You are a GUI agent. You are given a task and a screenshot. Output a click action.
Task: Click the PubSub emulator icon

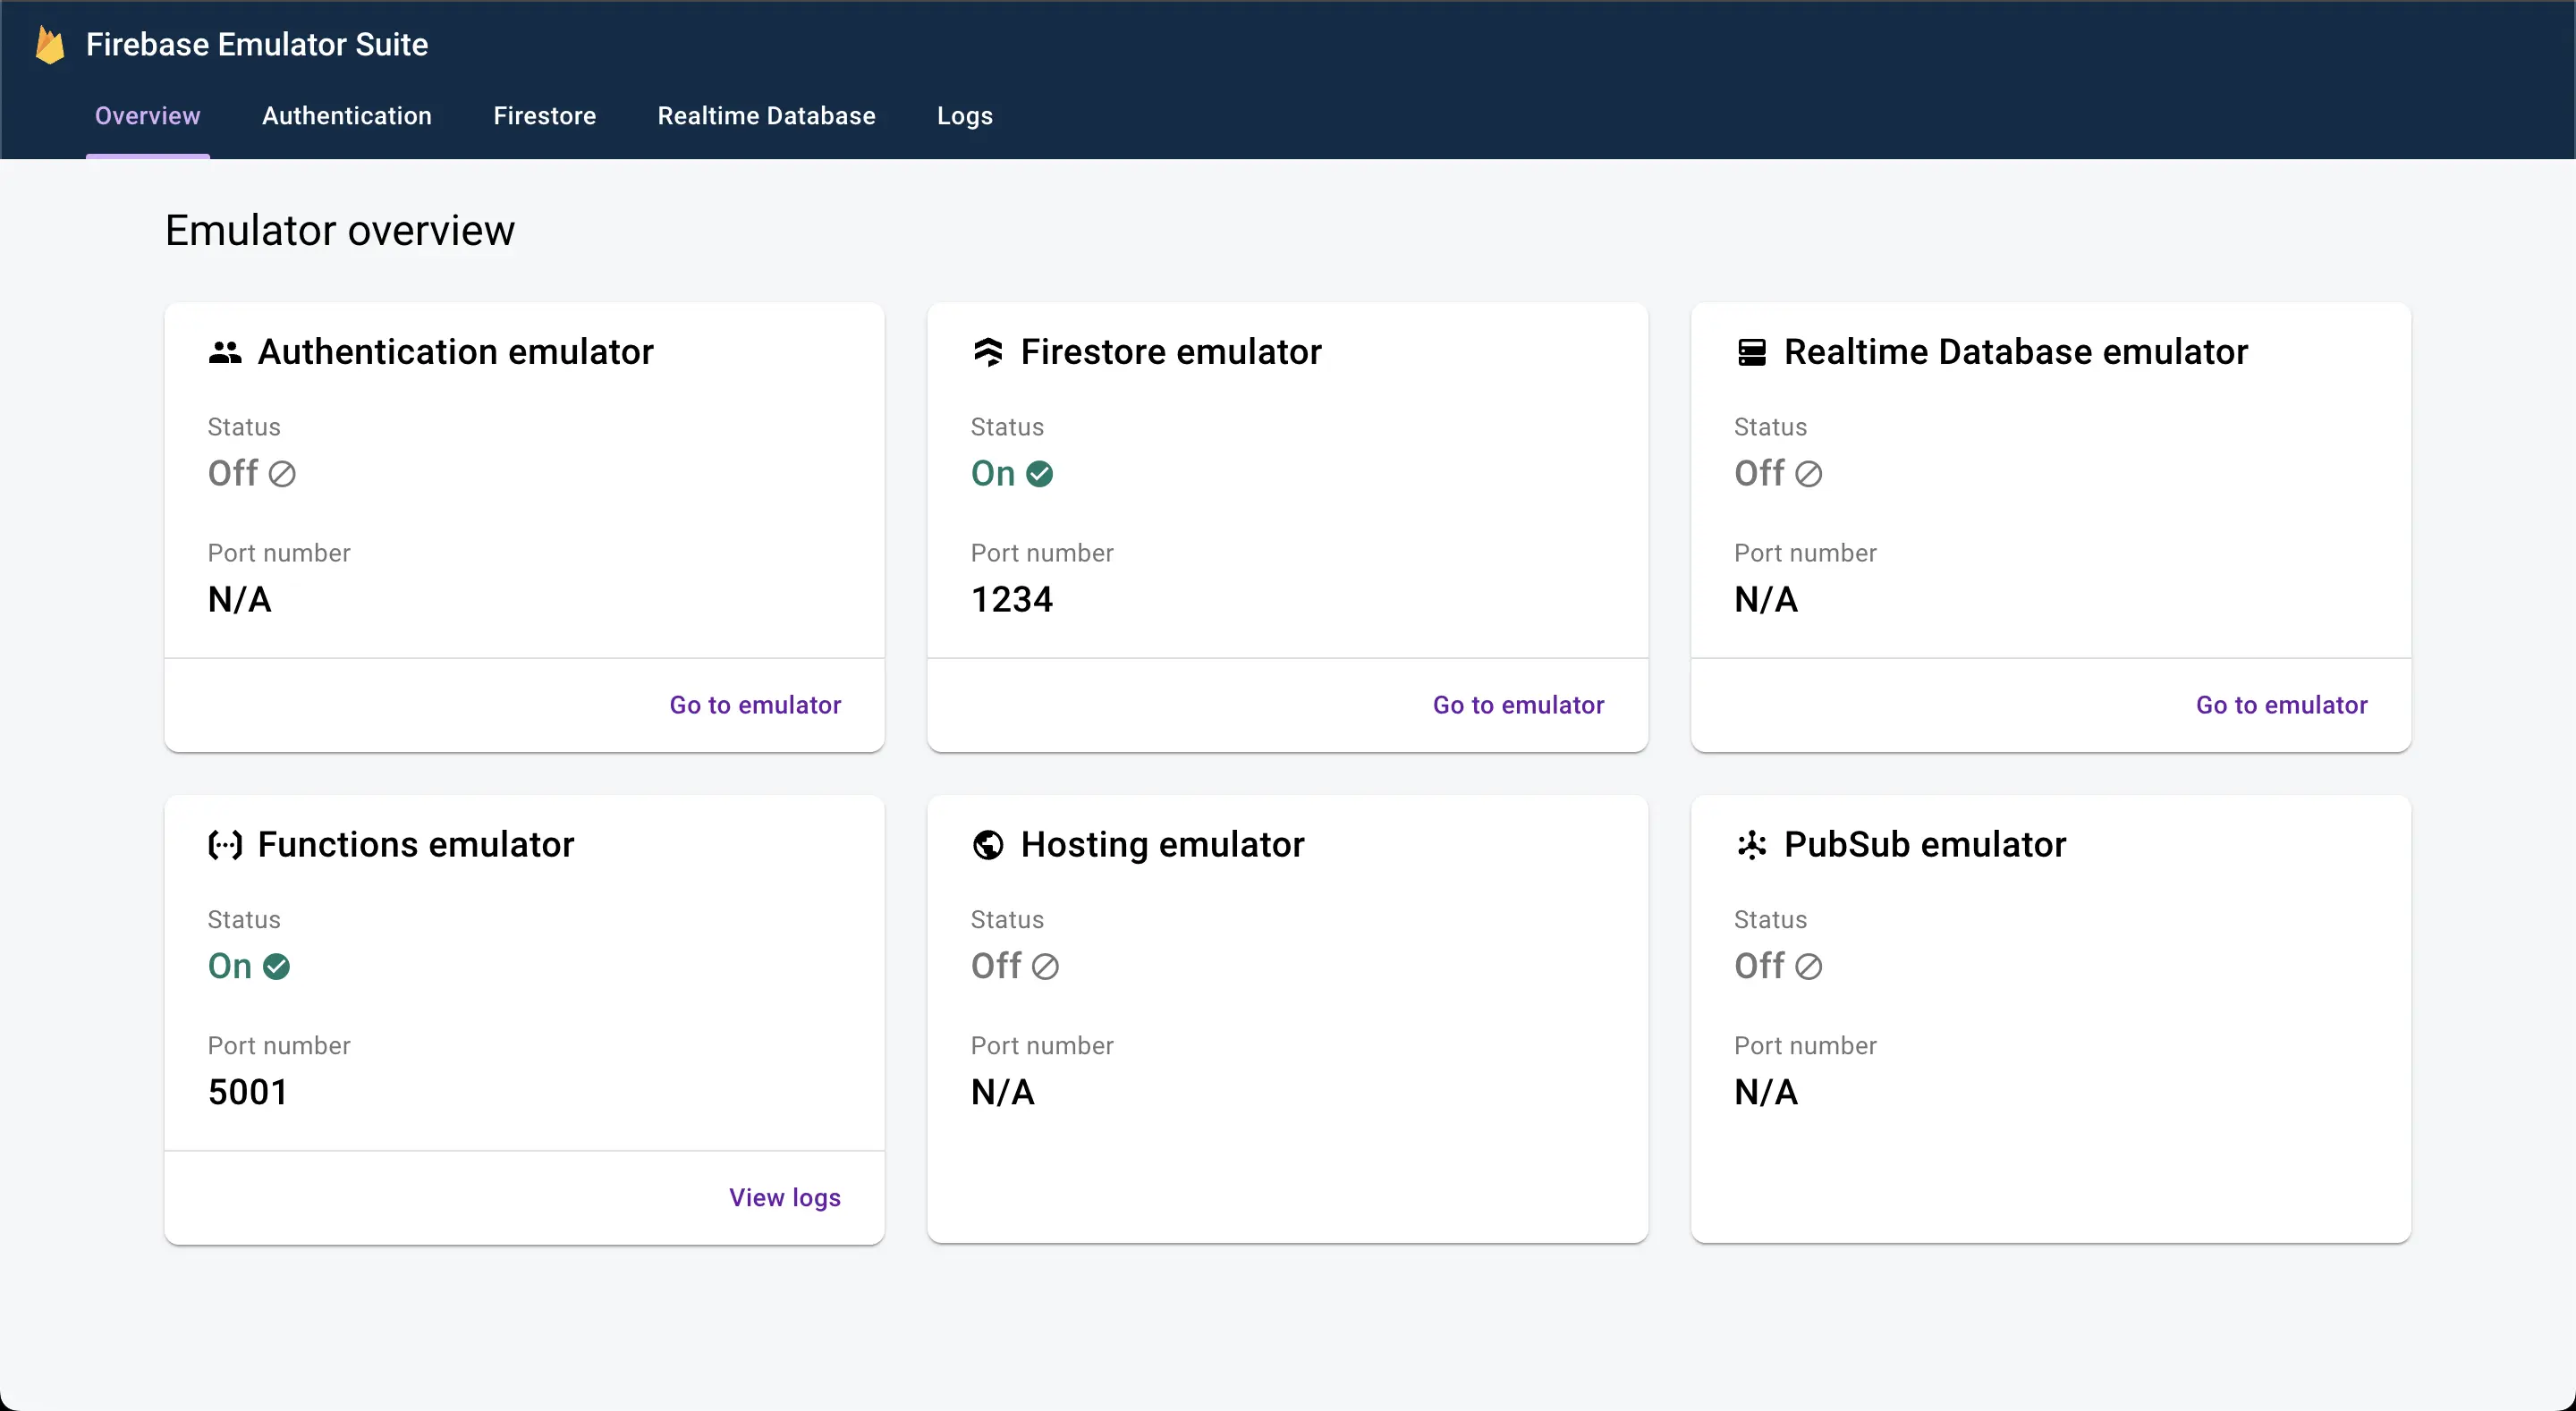pyautogui.click(x=1751, y=844)
